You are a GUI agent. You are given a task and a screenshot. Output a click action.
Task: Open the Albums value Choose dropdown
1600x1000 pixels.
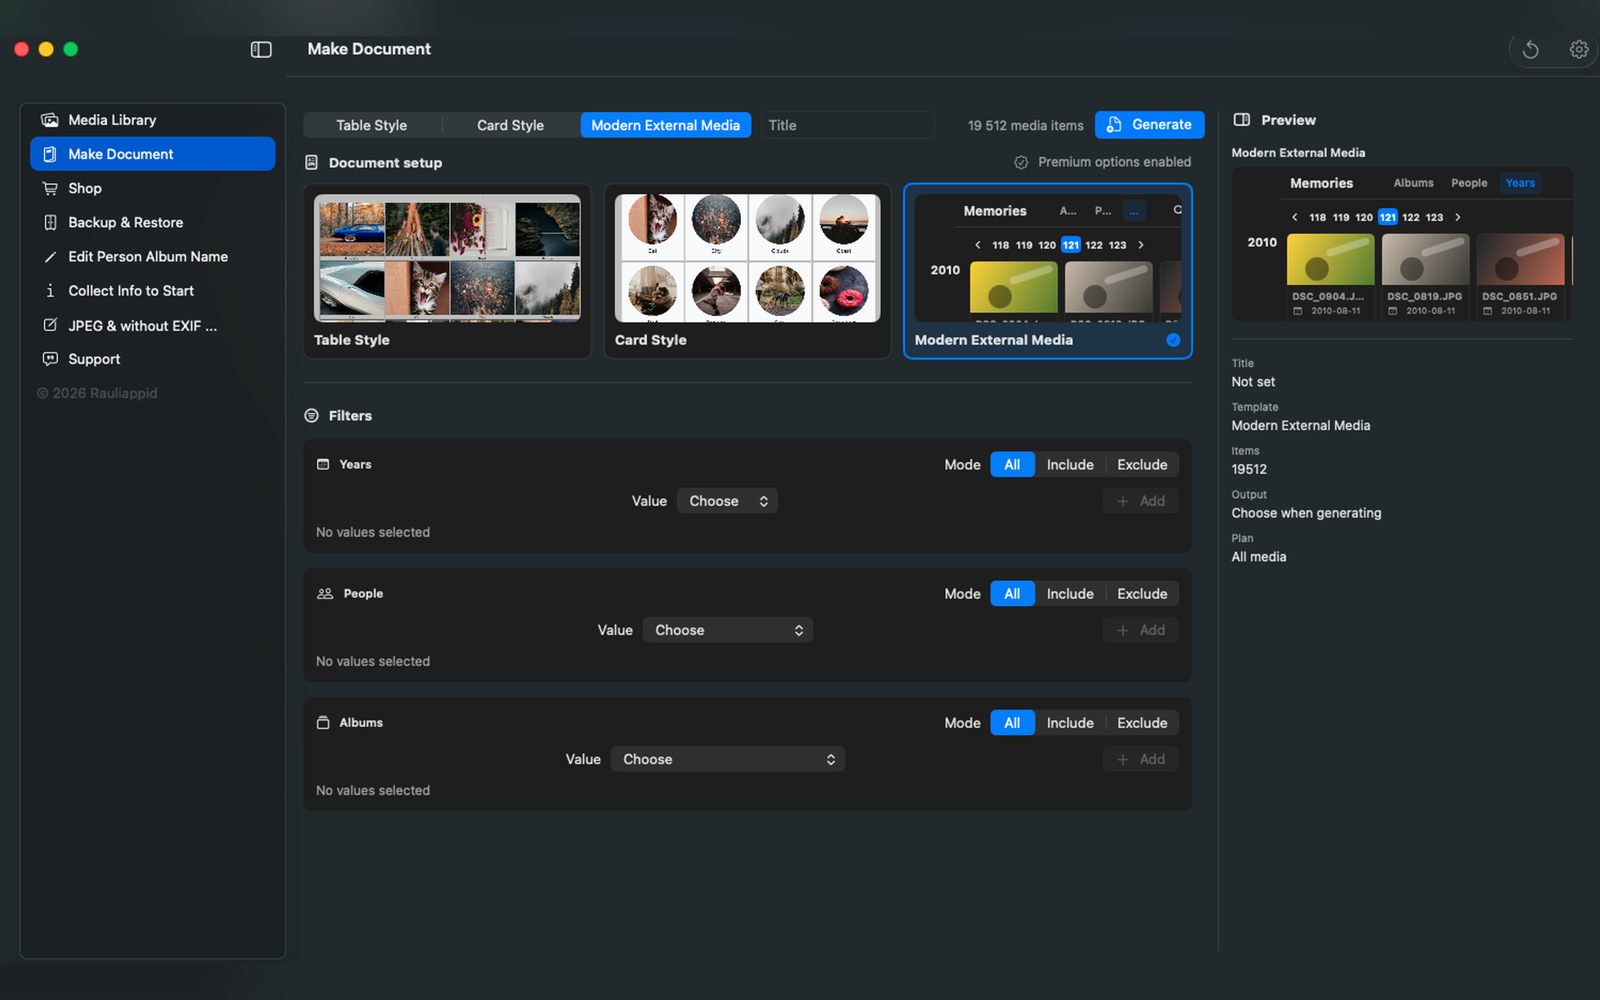pos(728,759)
